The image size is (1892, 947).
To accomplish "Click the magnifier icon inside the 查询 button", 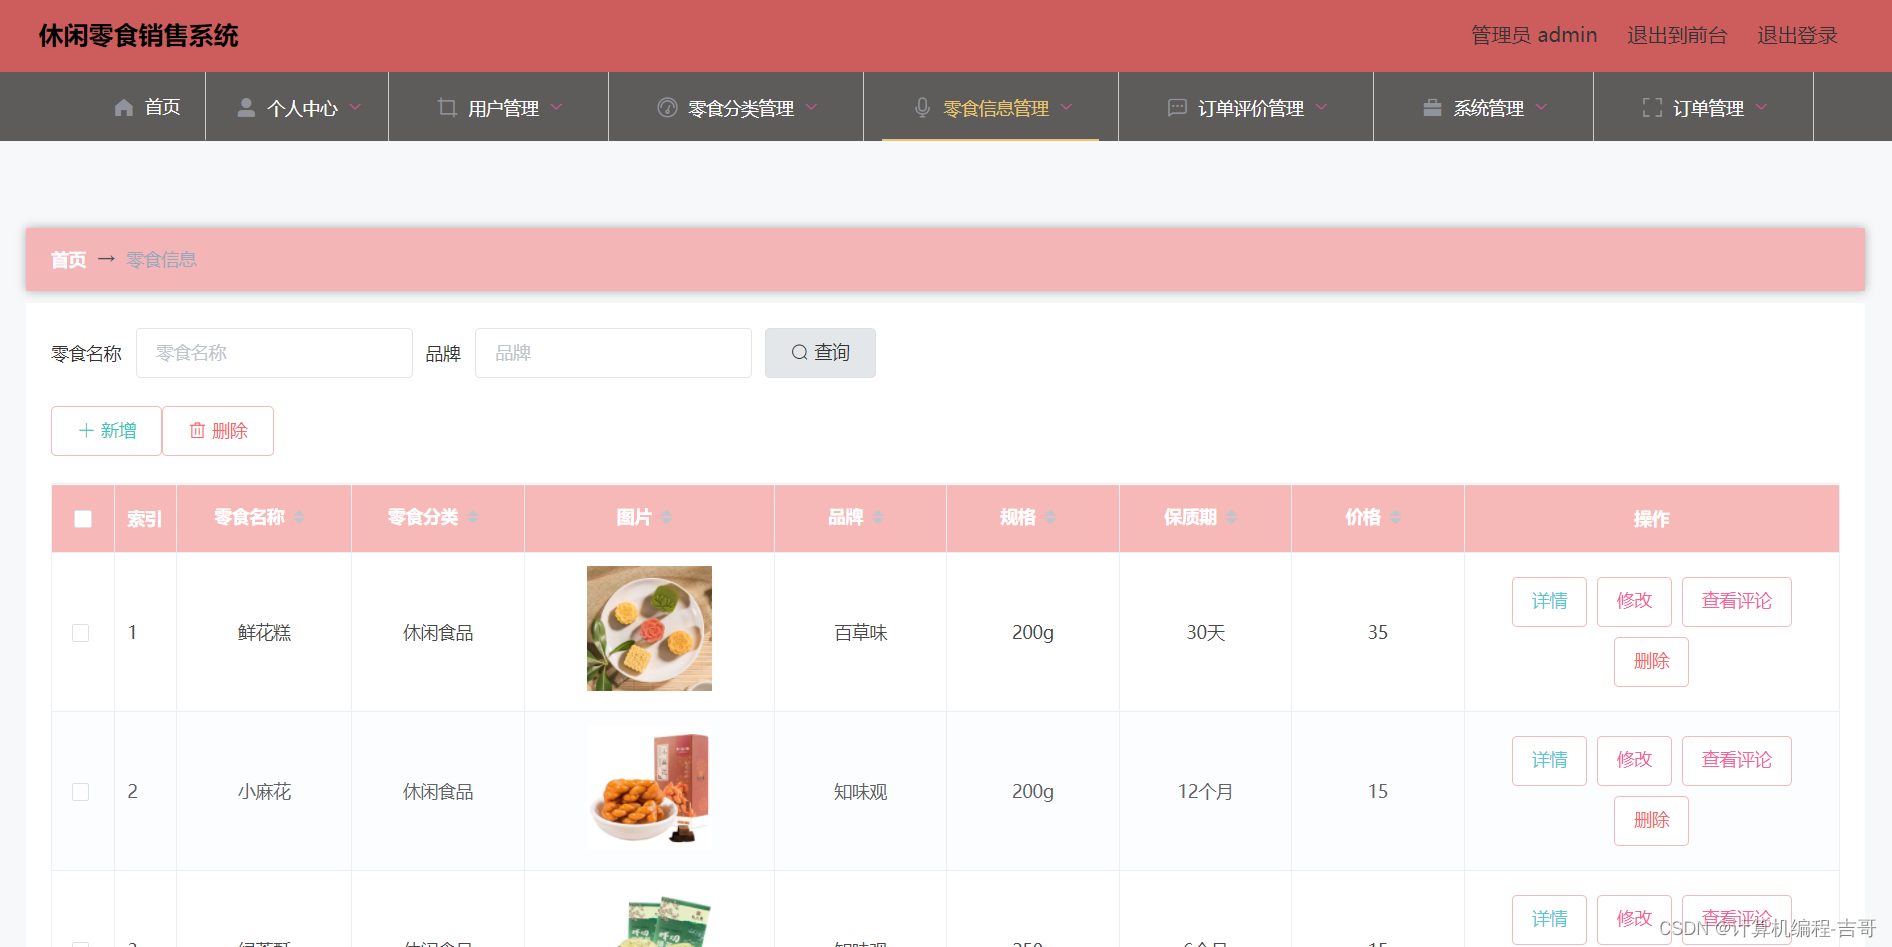I will pyautogui.click(x=799, y=352).
